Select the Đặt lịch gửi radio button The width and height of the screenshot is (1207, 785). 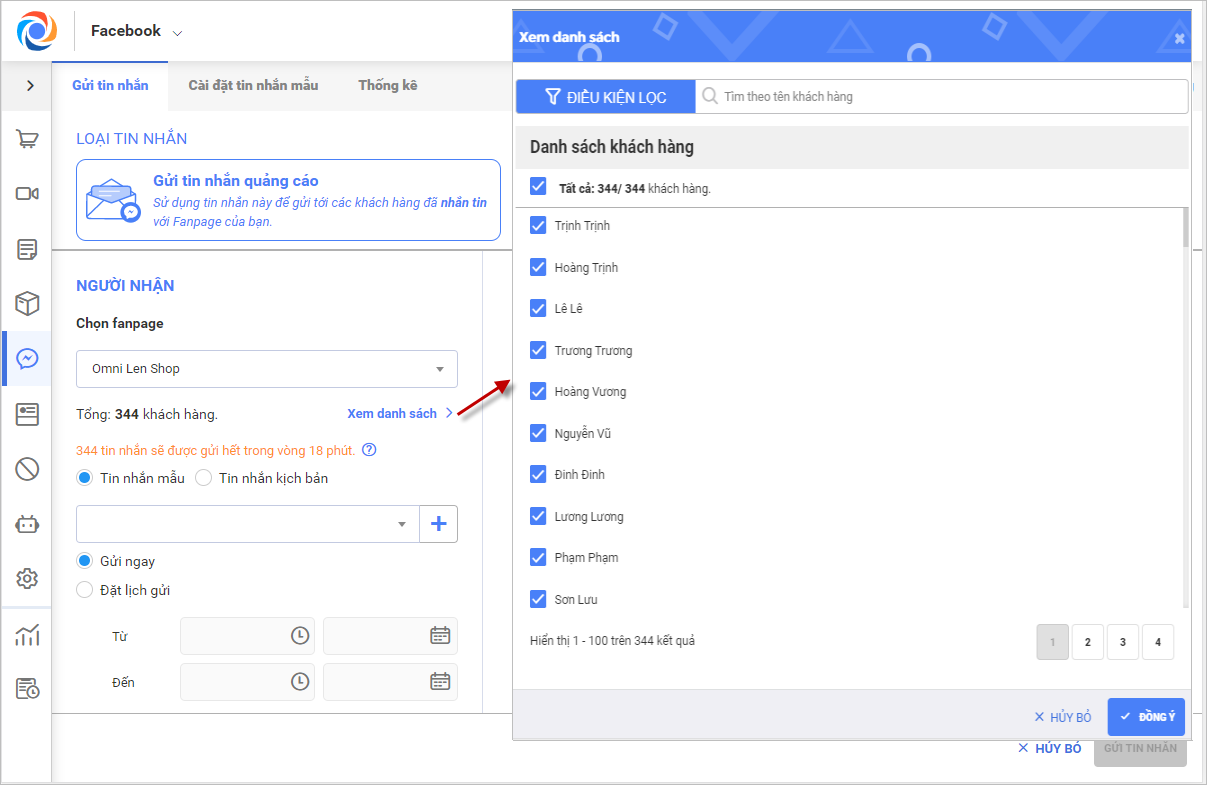click(85, 590)
